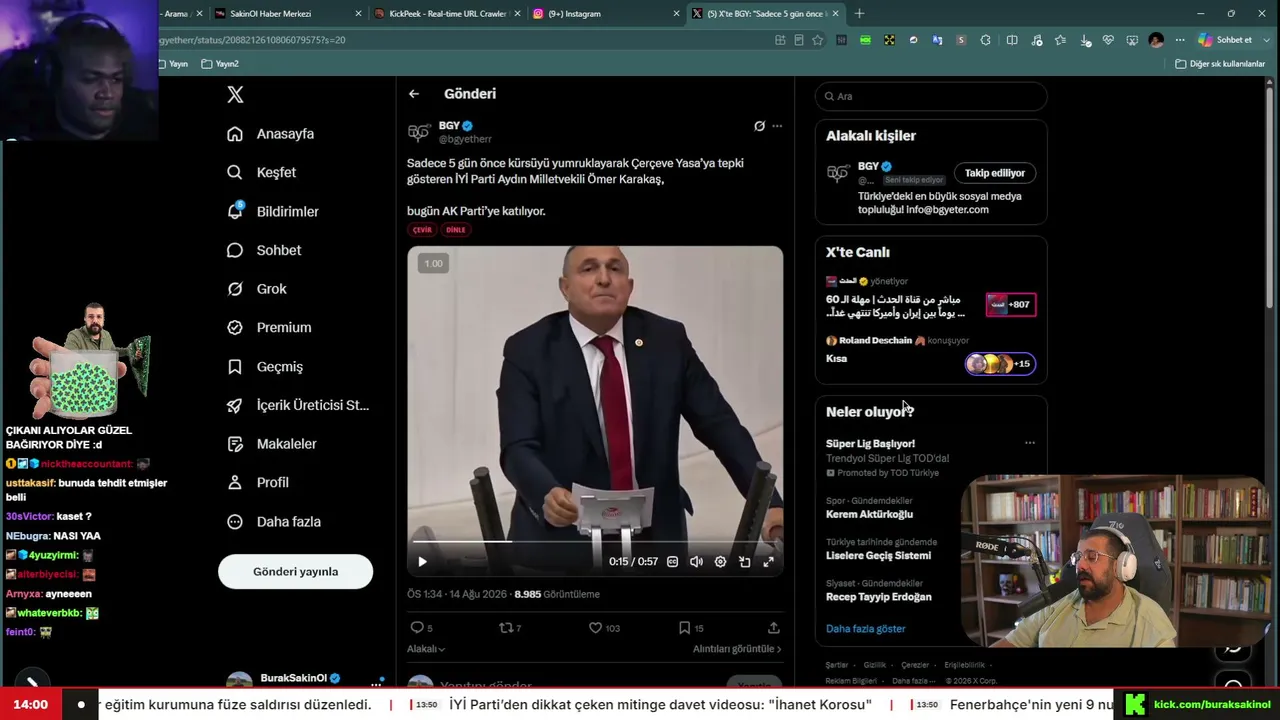
Task: Open Sohbet messages in the sidebar
Action: 263,250
